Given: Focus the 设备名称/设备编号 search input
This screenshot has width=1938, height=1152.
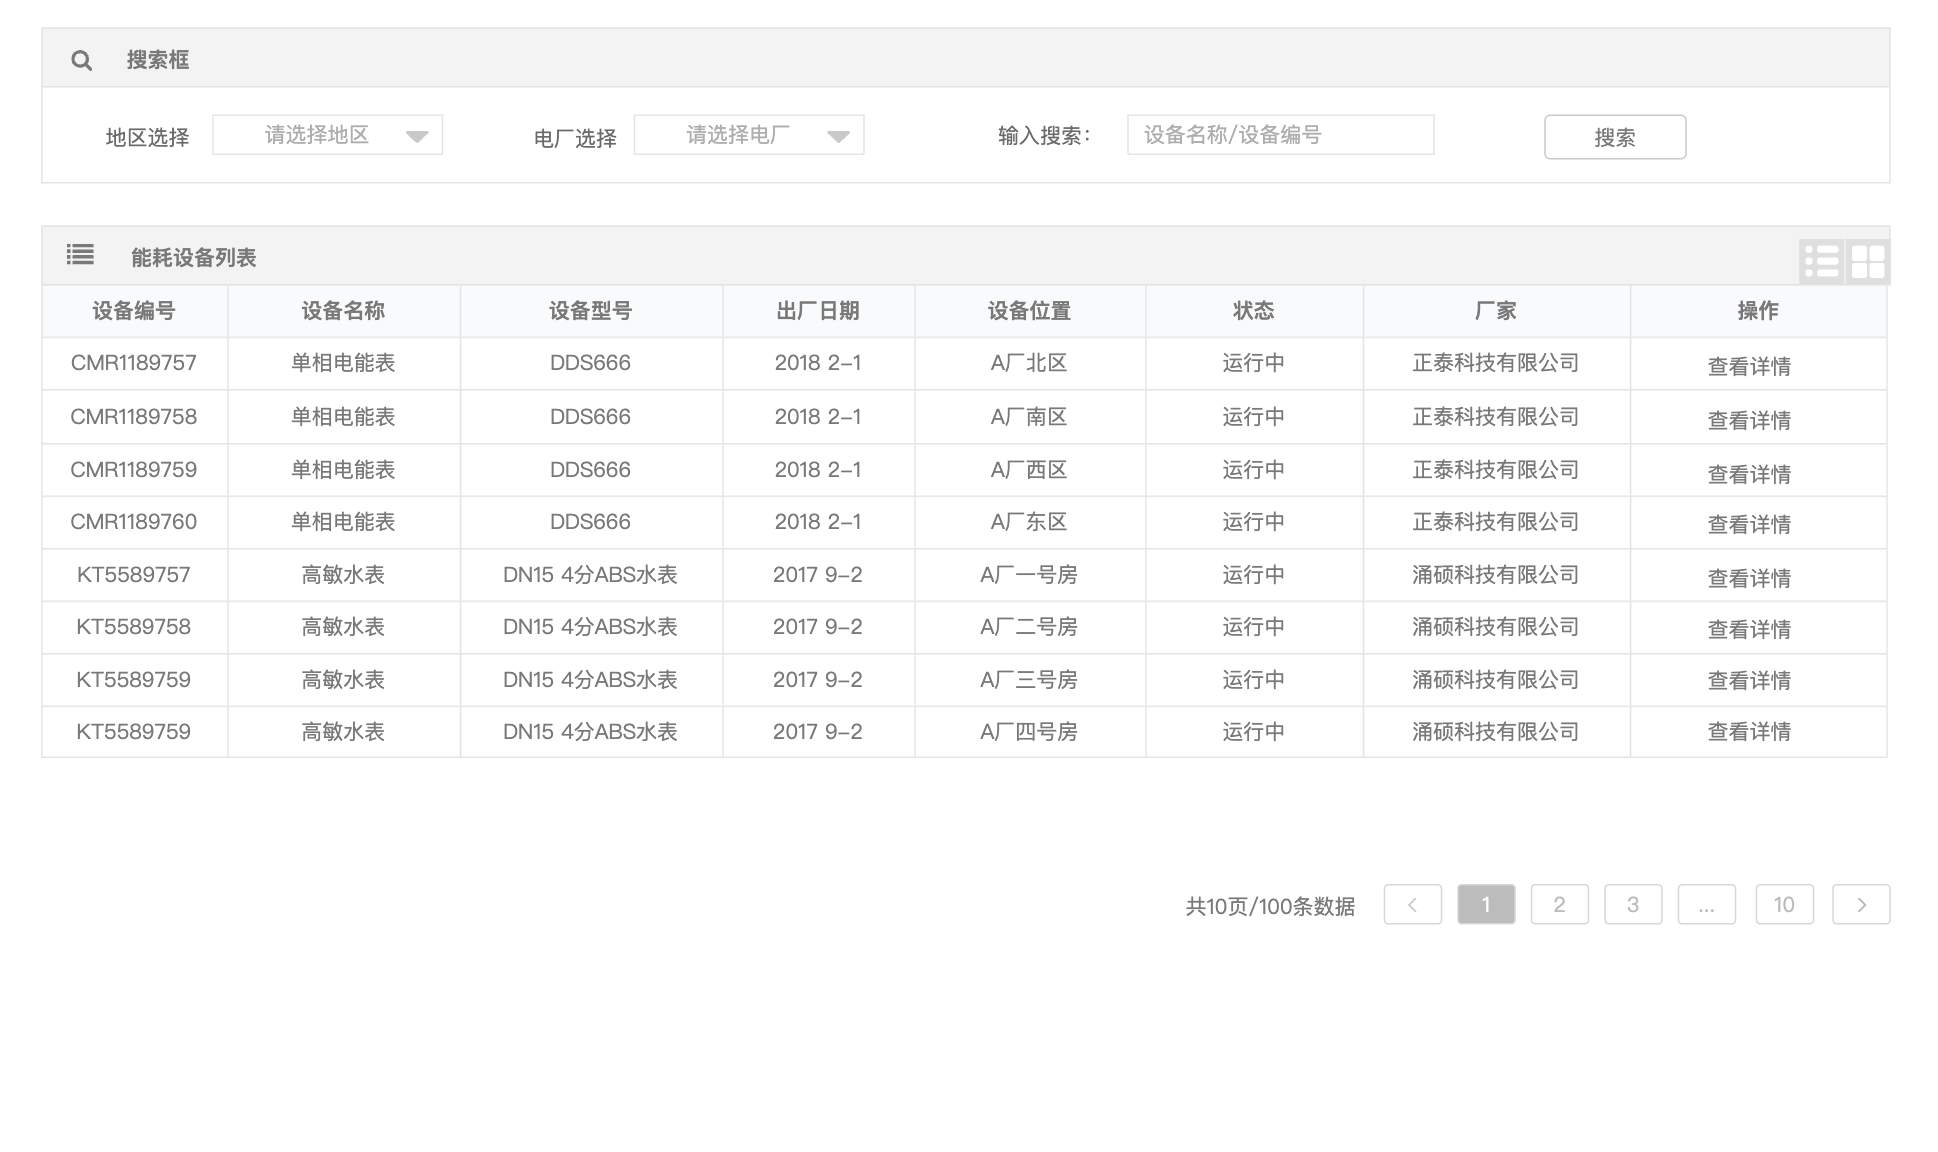Looking at the screenshot, I should (x=1279, y=135).
